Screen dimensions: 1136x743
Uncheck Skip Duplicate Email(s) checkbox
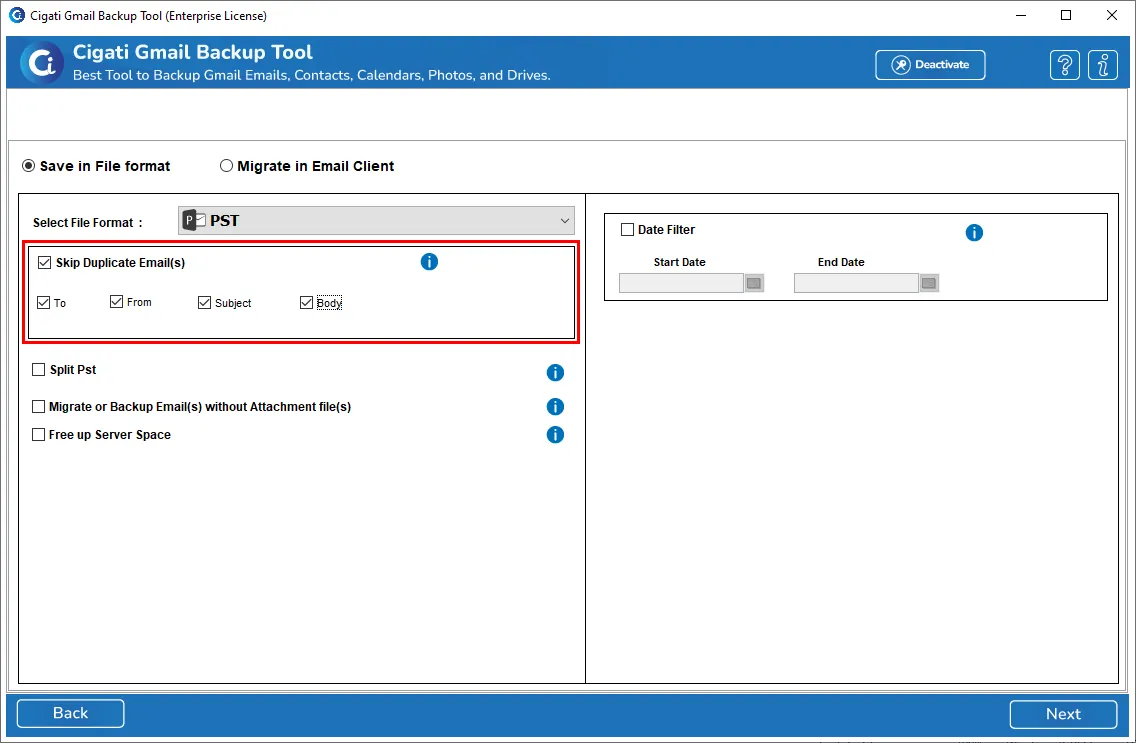tap(44, 262)
